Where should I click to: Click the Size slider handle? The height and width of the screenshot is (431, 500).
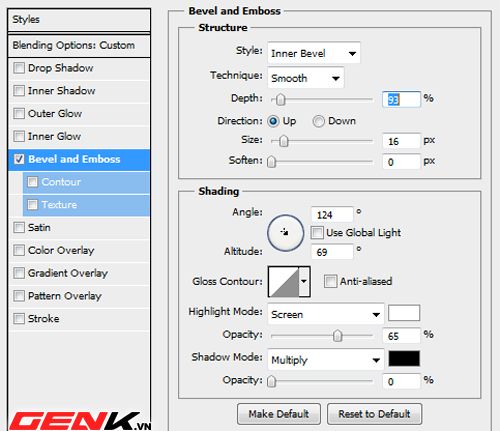[x=284, y=141]
